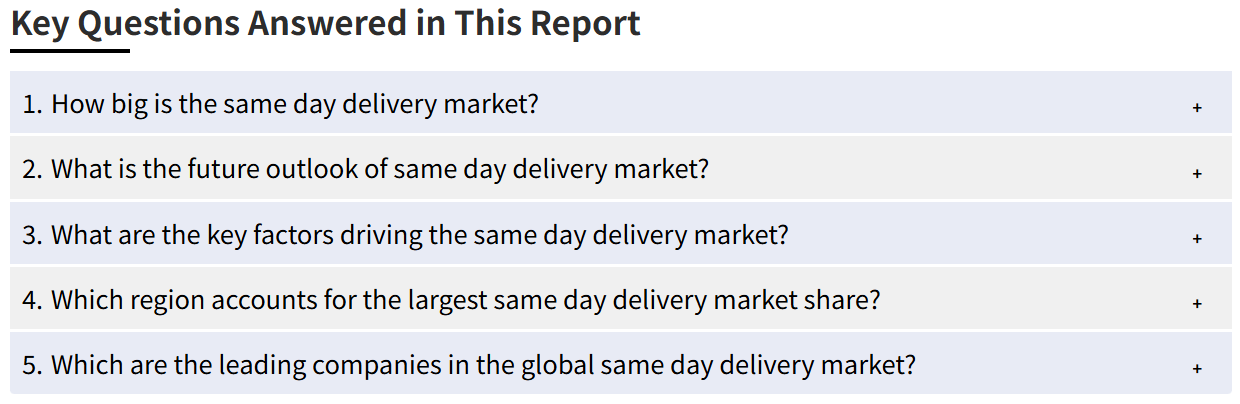The image size is (1240, 404).
Task: Click the plus icon beside future outlook question
Action: 1196,173
